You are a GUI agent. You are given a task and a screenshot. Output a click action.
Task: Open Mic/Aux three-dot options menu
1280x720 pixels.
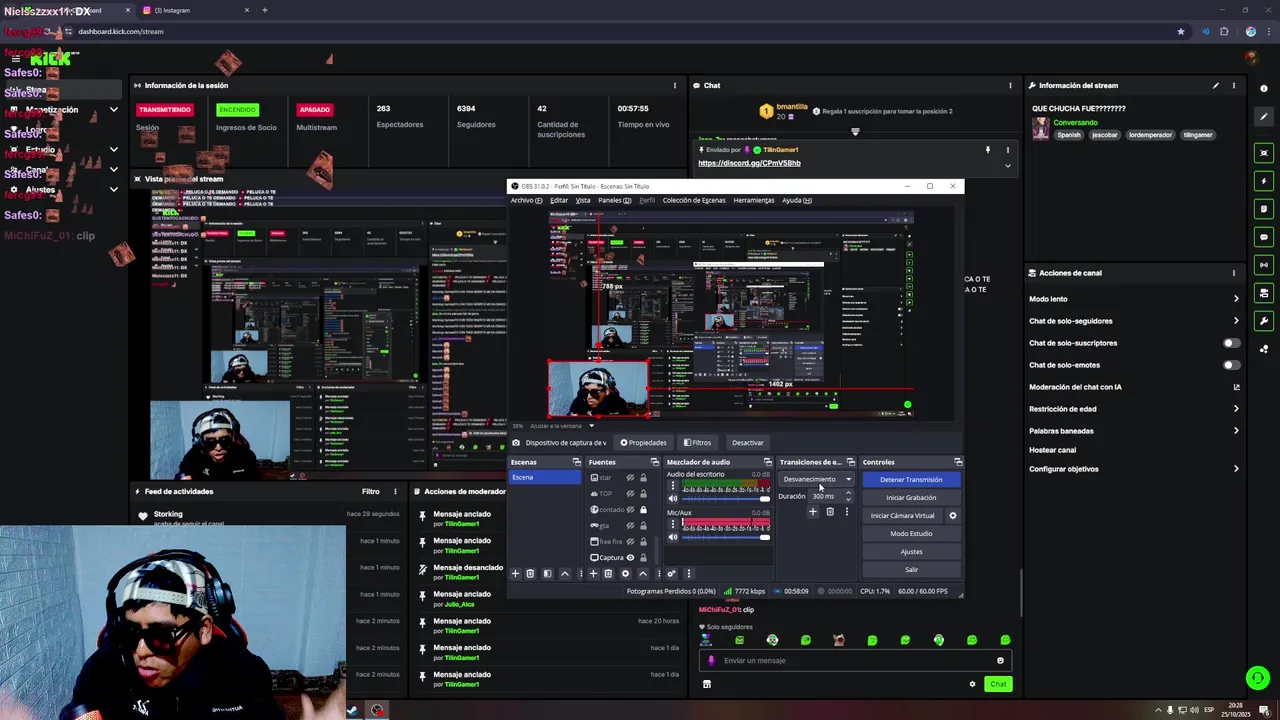coord(672,524)
